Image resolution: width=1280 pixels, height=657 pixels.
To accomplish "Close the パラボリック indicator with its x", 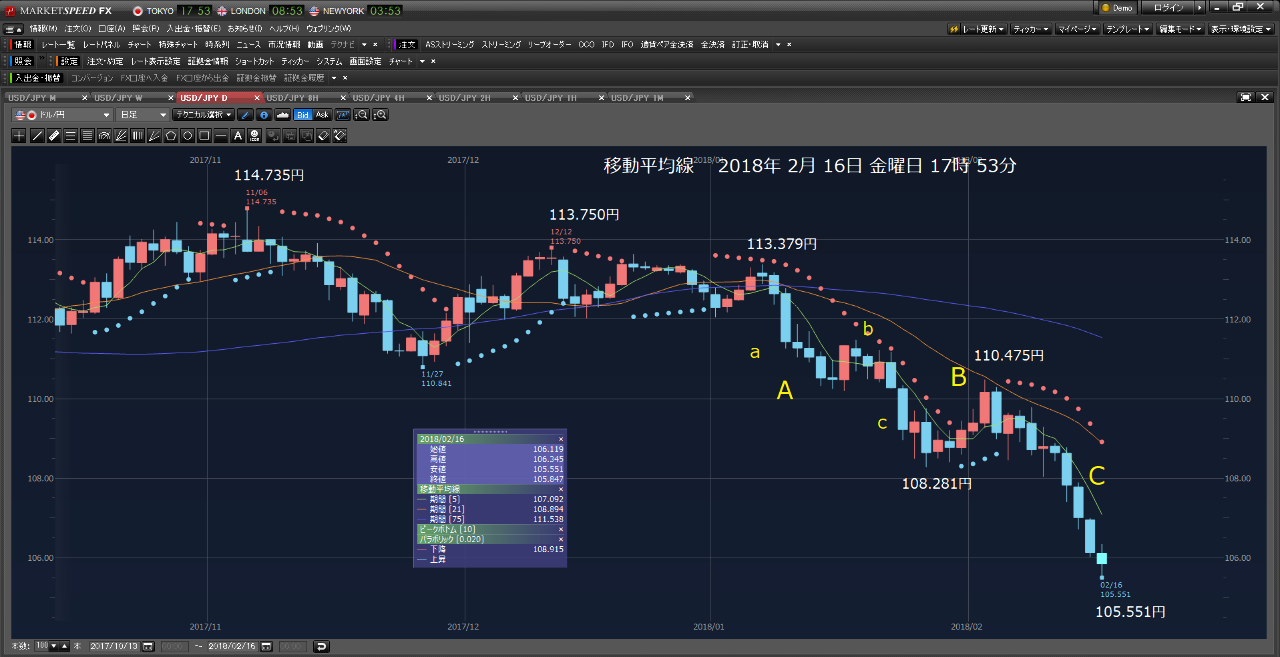I will point(561,539).
